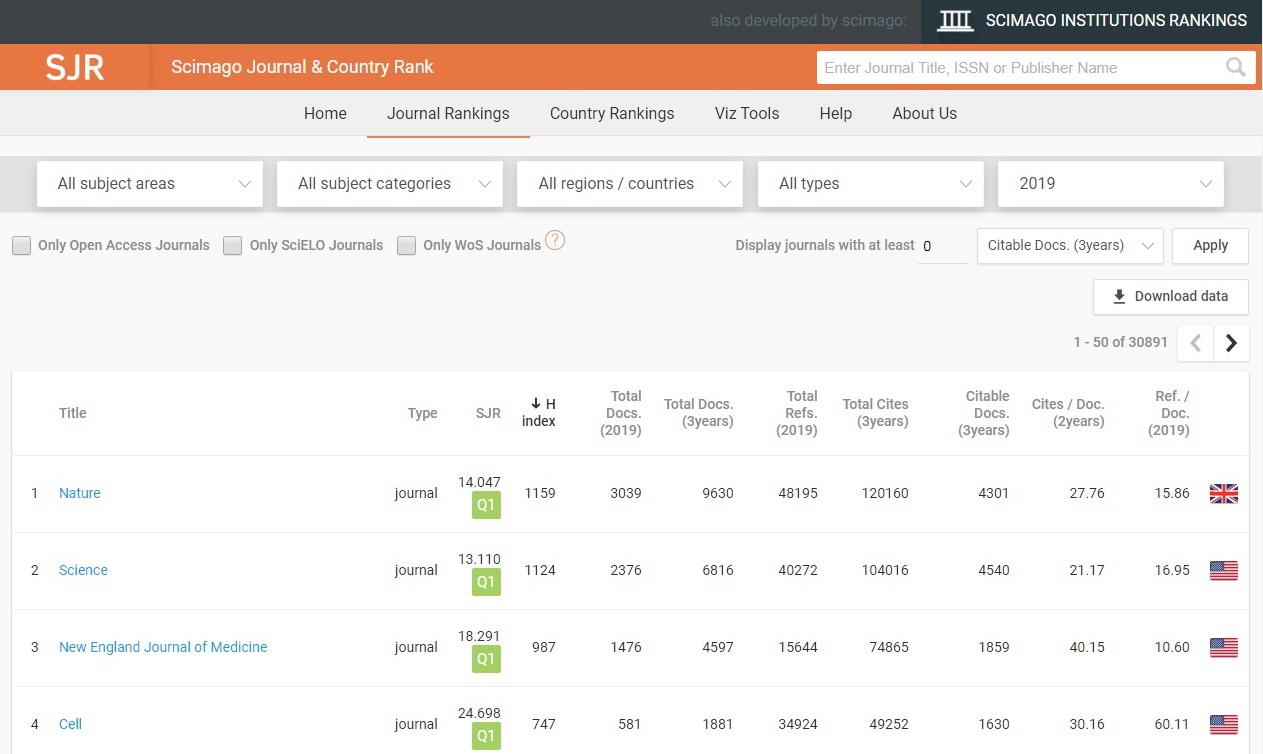Open the WoS Journals help question mark

(x=555, y=240)
